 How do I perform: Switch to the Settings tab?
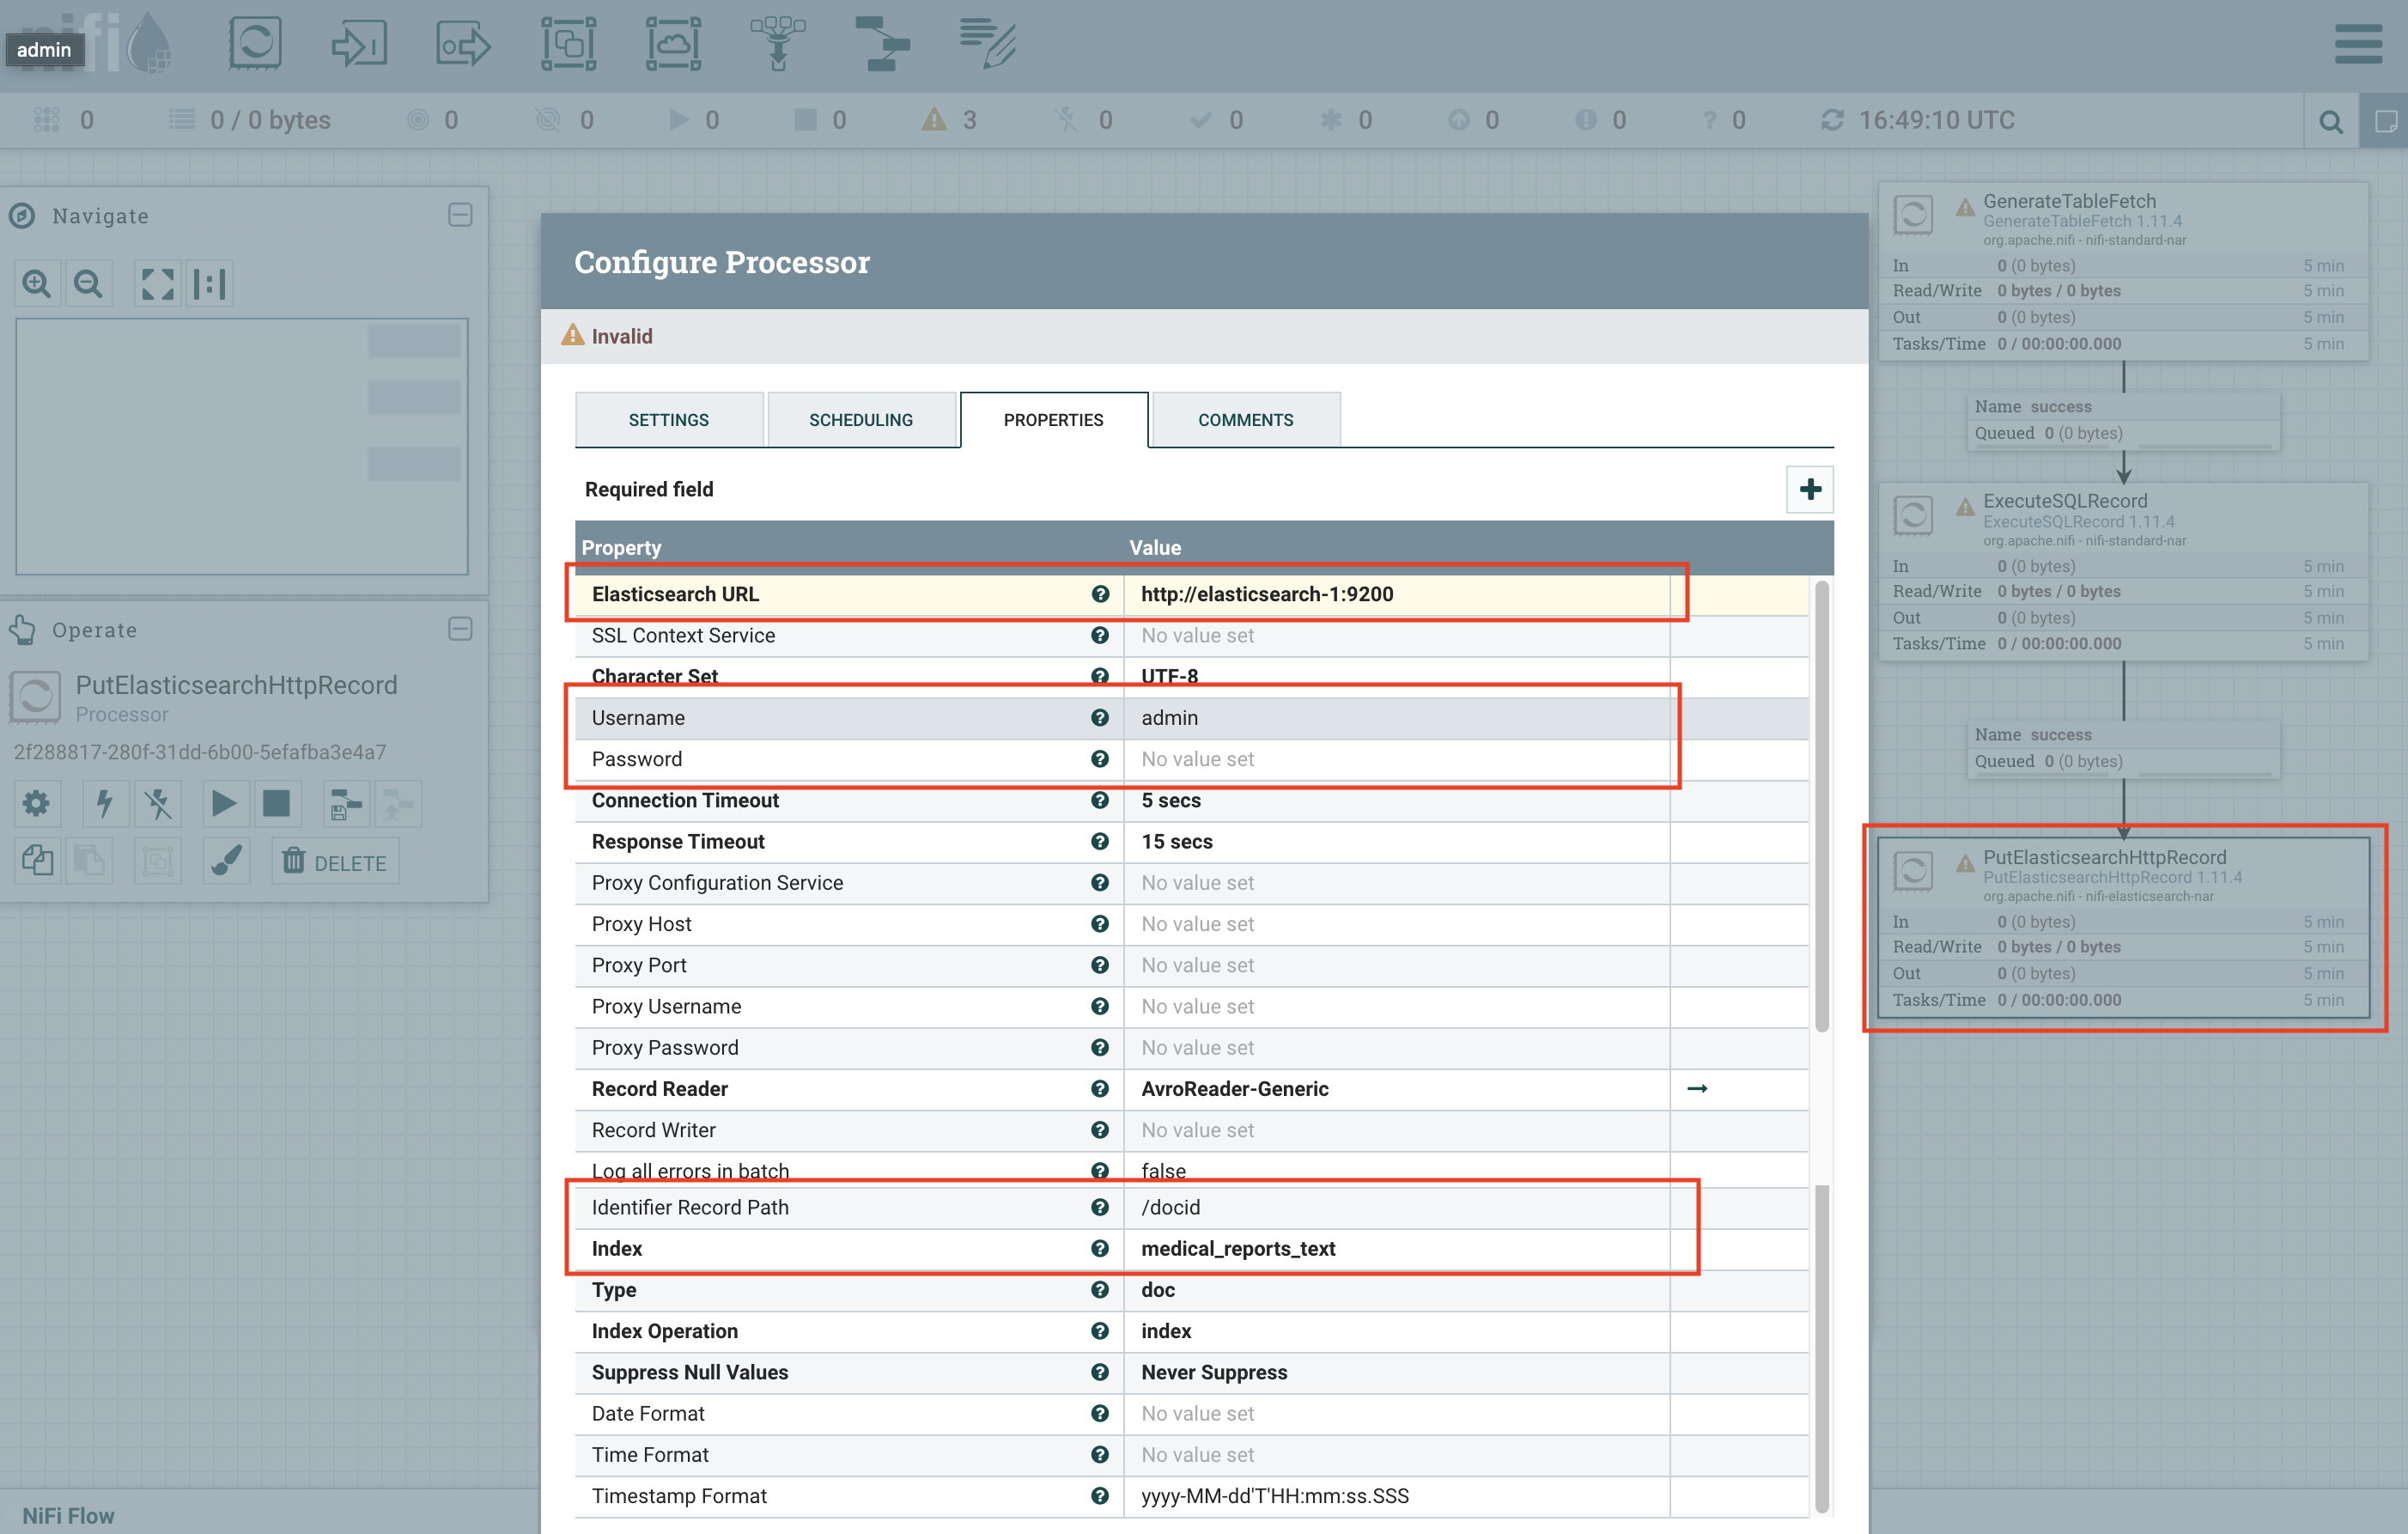669,420
